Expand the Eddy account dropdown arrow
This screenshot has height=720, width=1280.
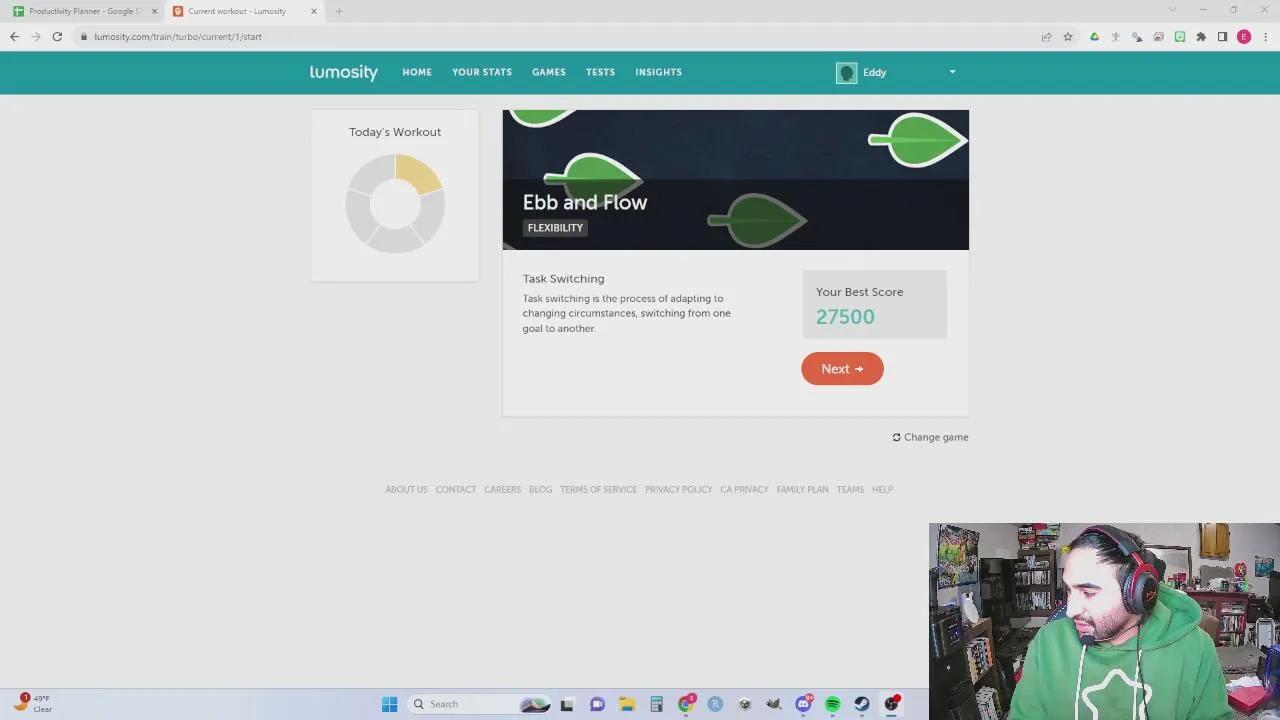952,72
